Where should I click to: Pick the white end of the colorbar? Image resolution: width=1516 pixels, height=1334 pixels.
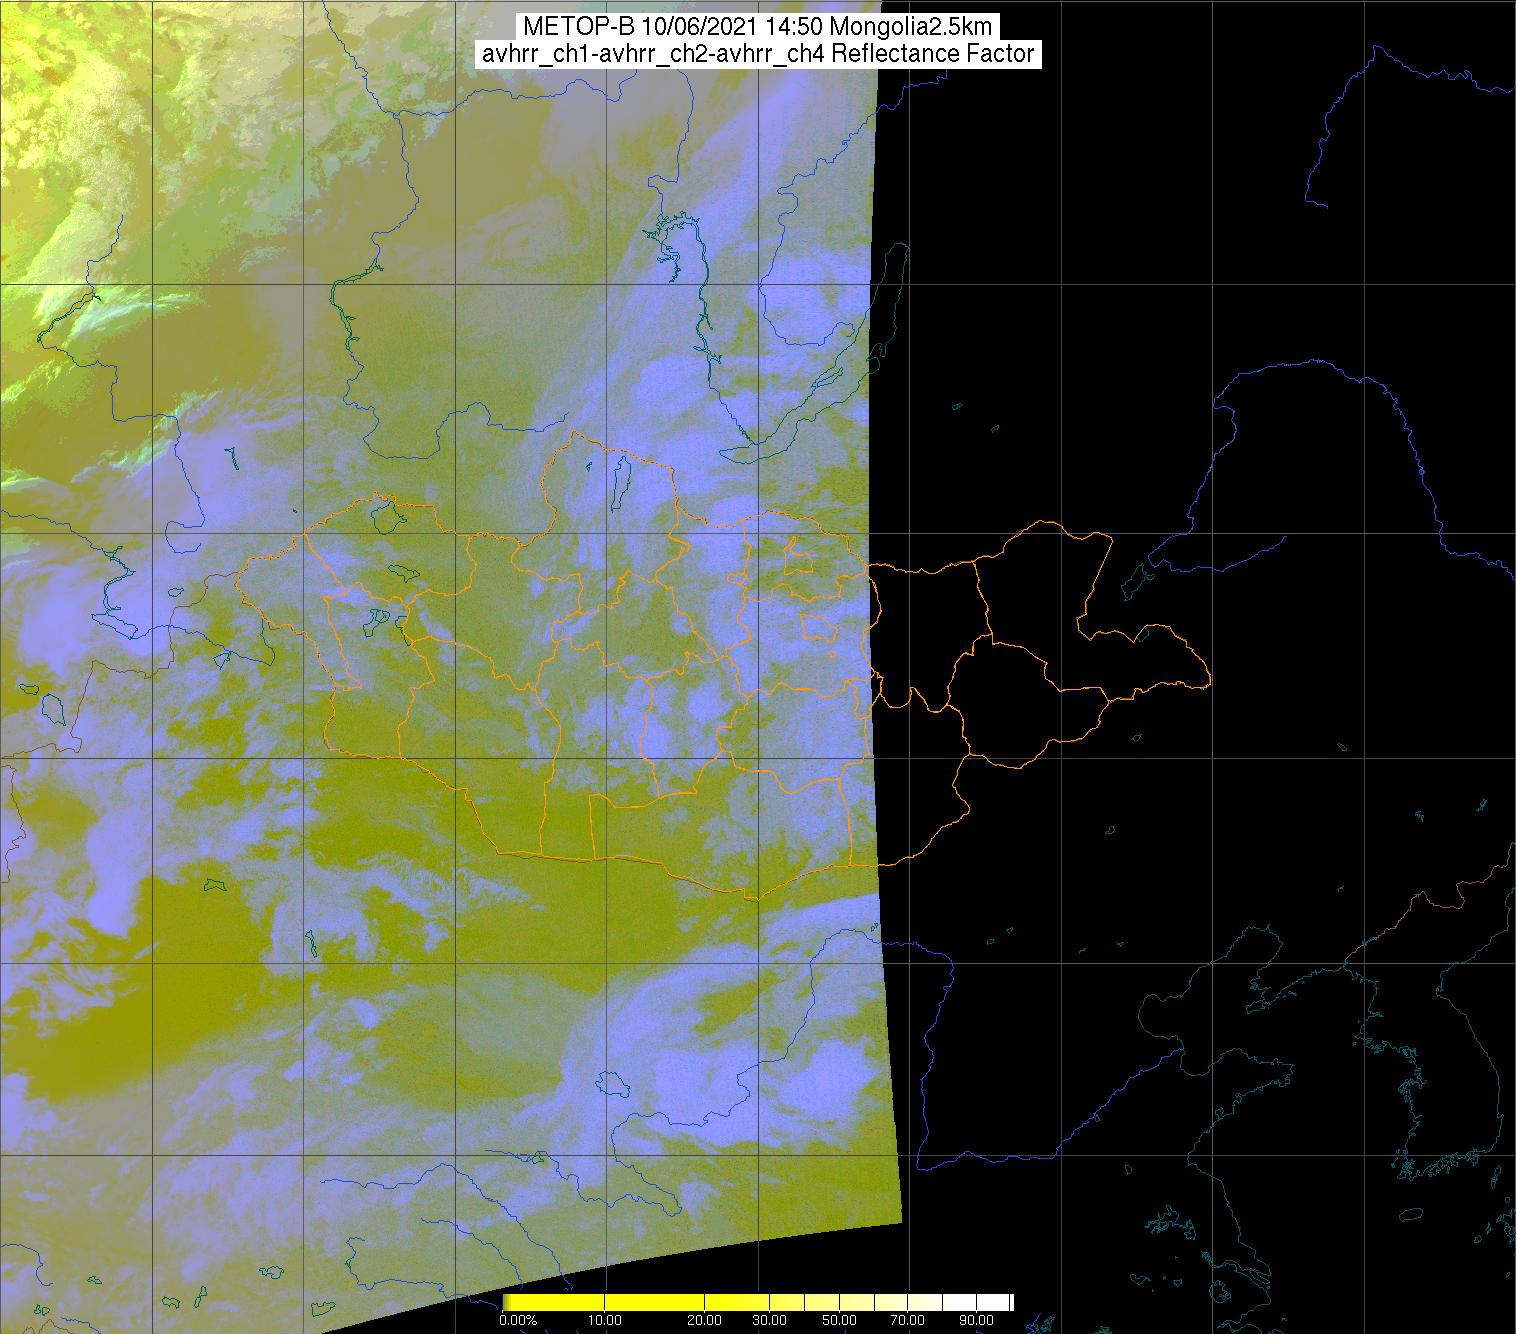point(995,1302)
